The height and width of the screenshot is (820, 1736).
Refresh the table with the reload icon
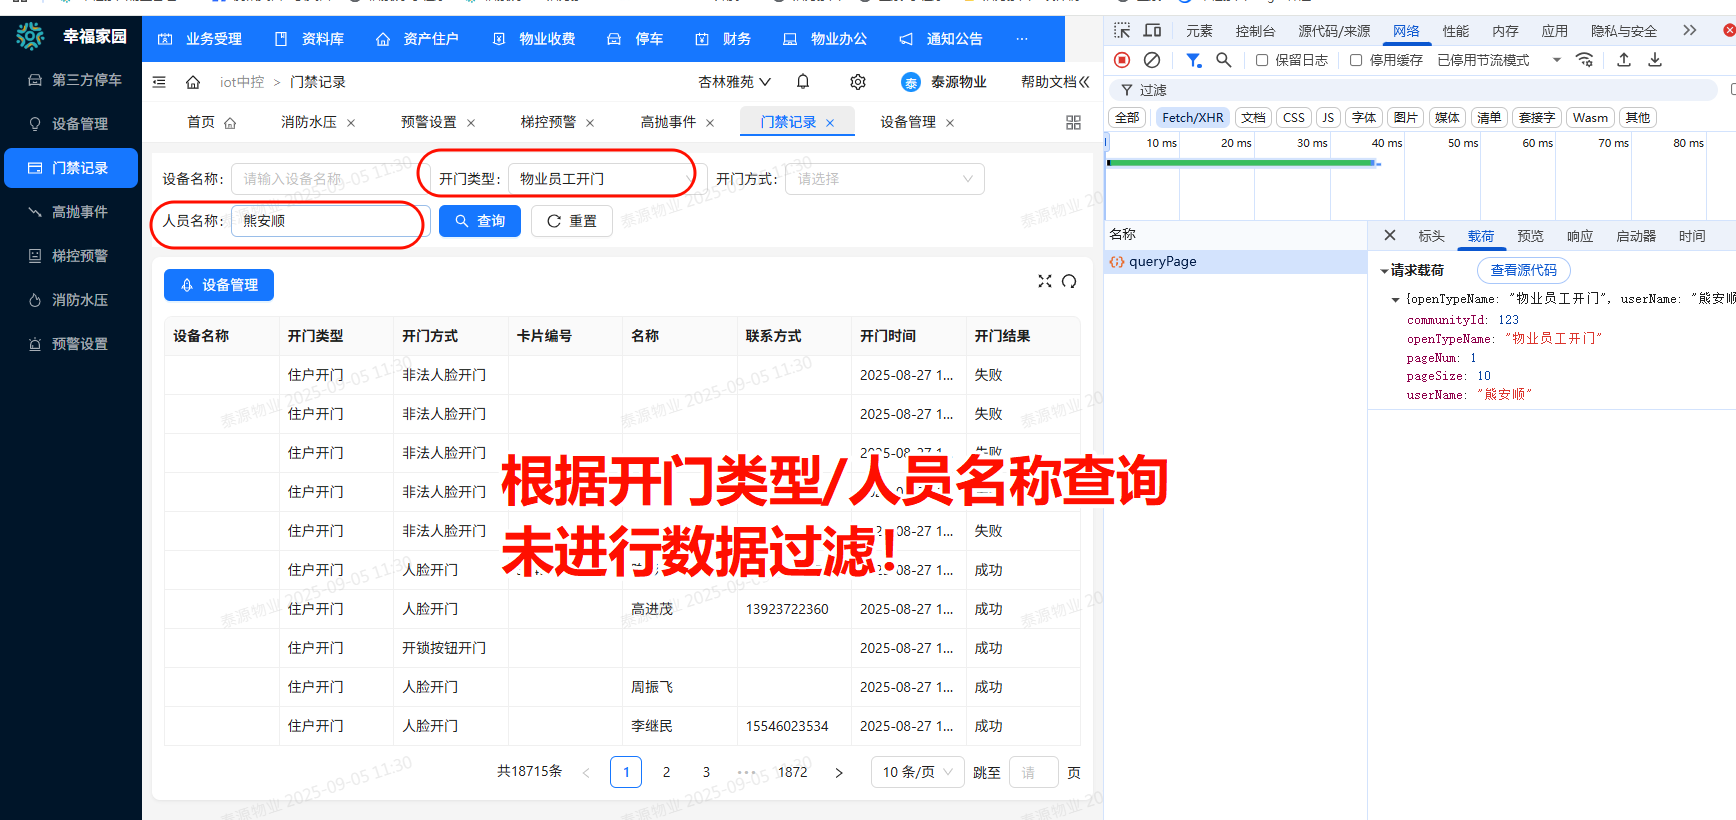point(1069,281)
